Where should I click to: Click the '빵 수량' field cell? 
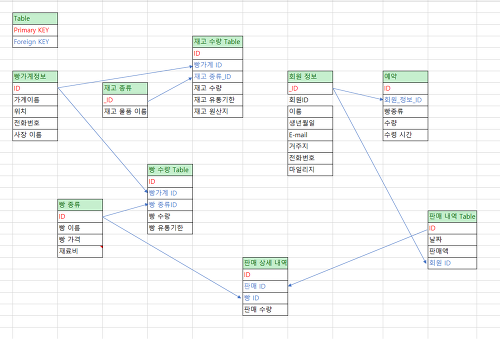click(x=170, y=217)
